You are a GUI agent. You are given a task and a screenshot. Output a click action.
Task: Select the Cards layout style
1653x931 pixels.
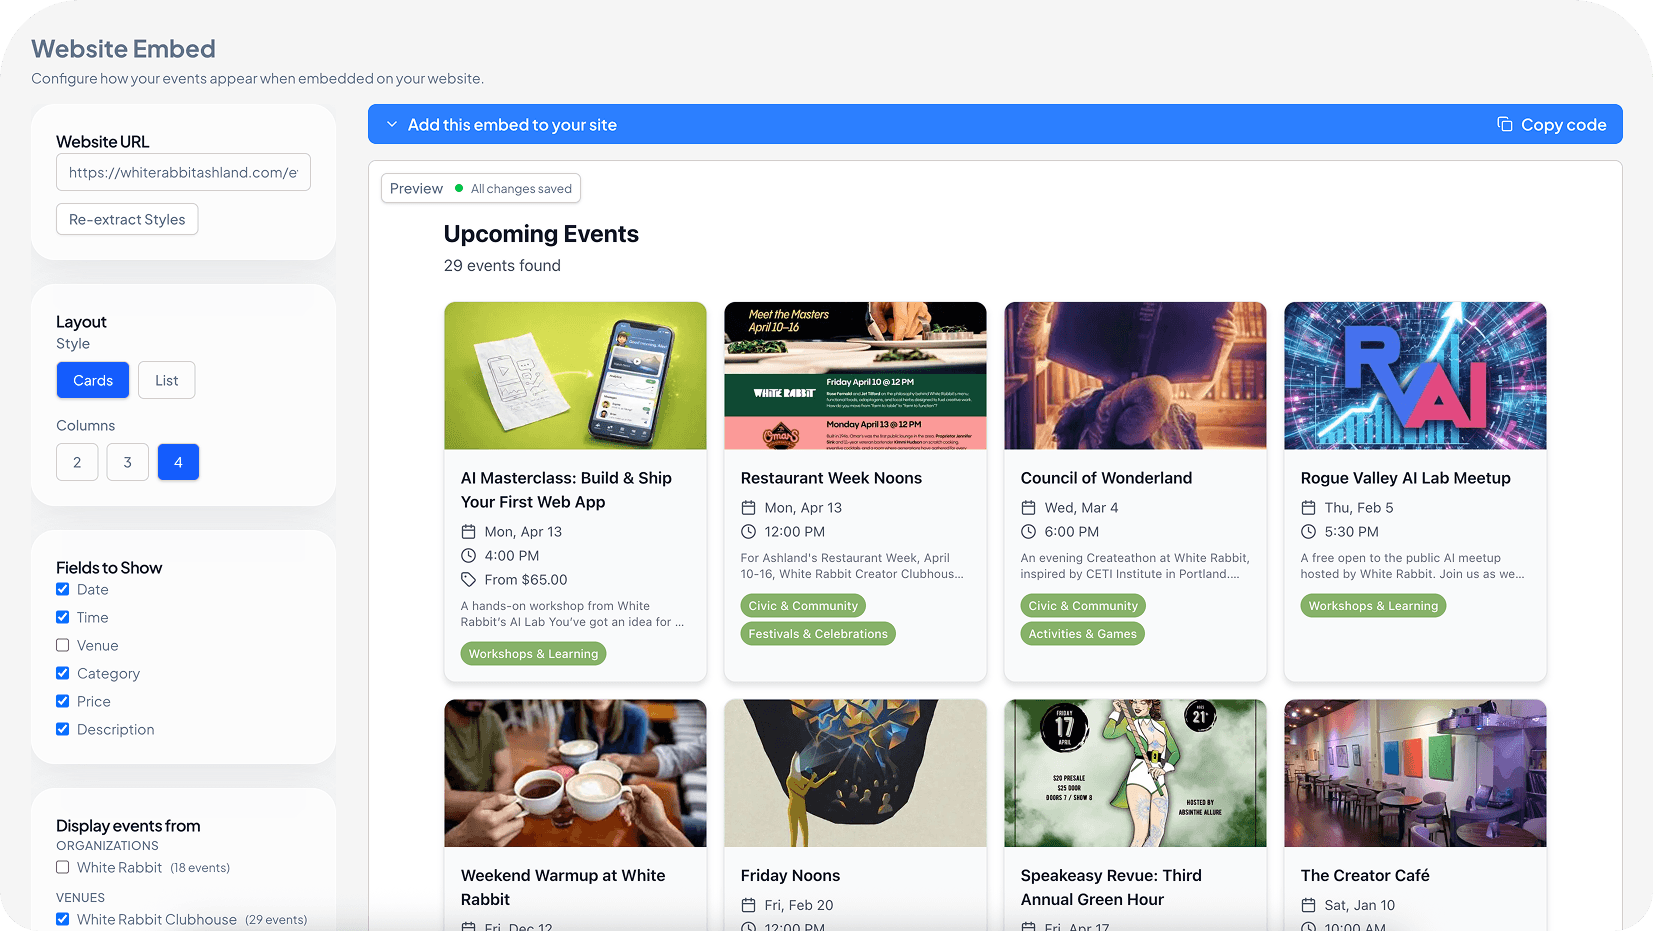point(93,380)
